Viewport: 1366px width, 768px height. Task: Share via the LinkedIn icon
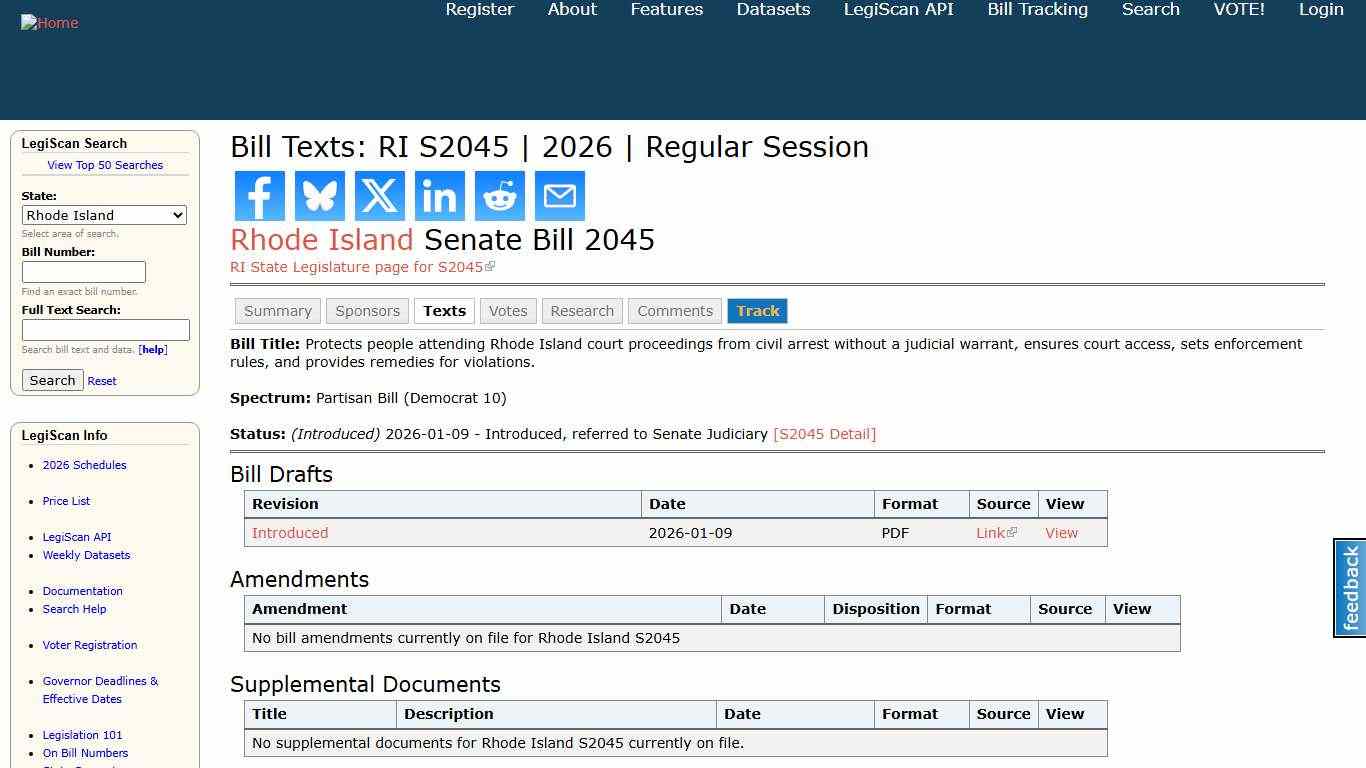pos(439,195)
